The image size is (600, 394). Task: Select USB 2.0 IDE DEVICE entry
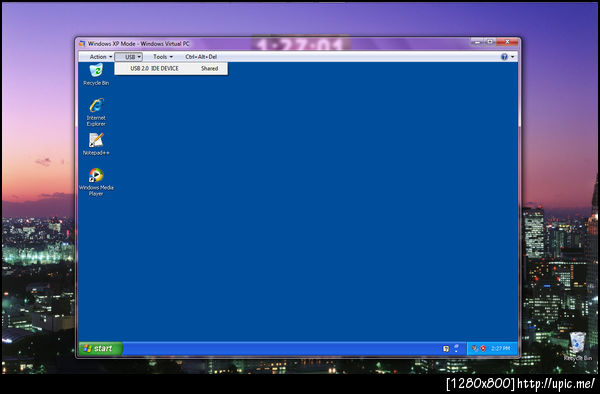click(171, 68)
